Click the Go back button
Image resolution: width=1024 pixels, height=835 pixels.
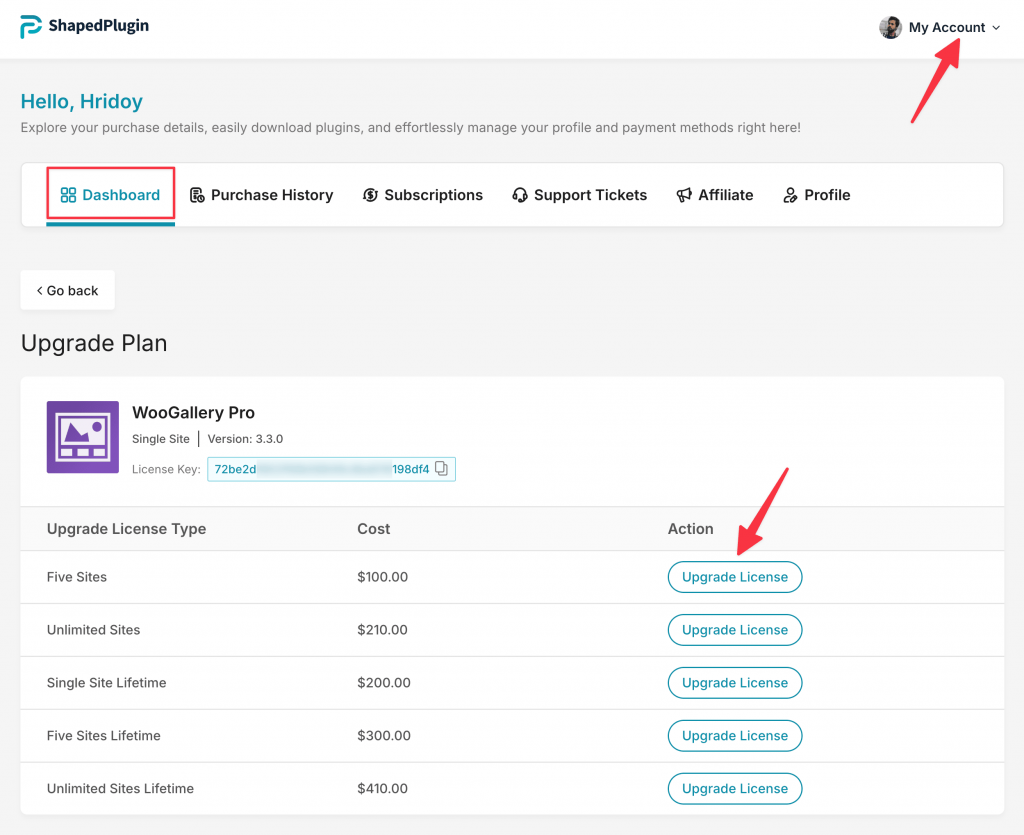tap(68, 291)
